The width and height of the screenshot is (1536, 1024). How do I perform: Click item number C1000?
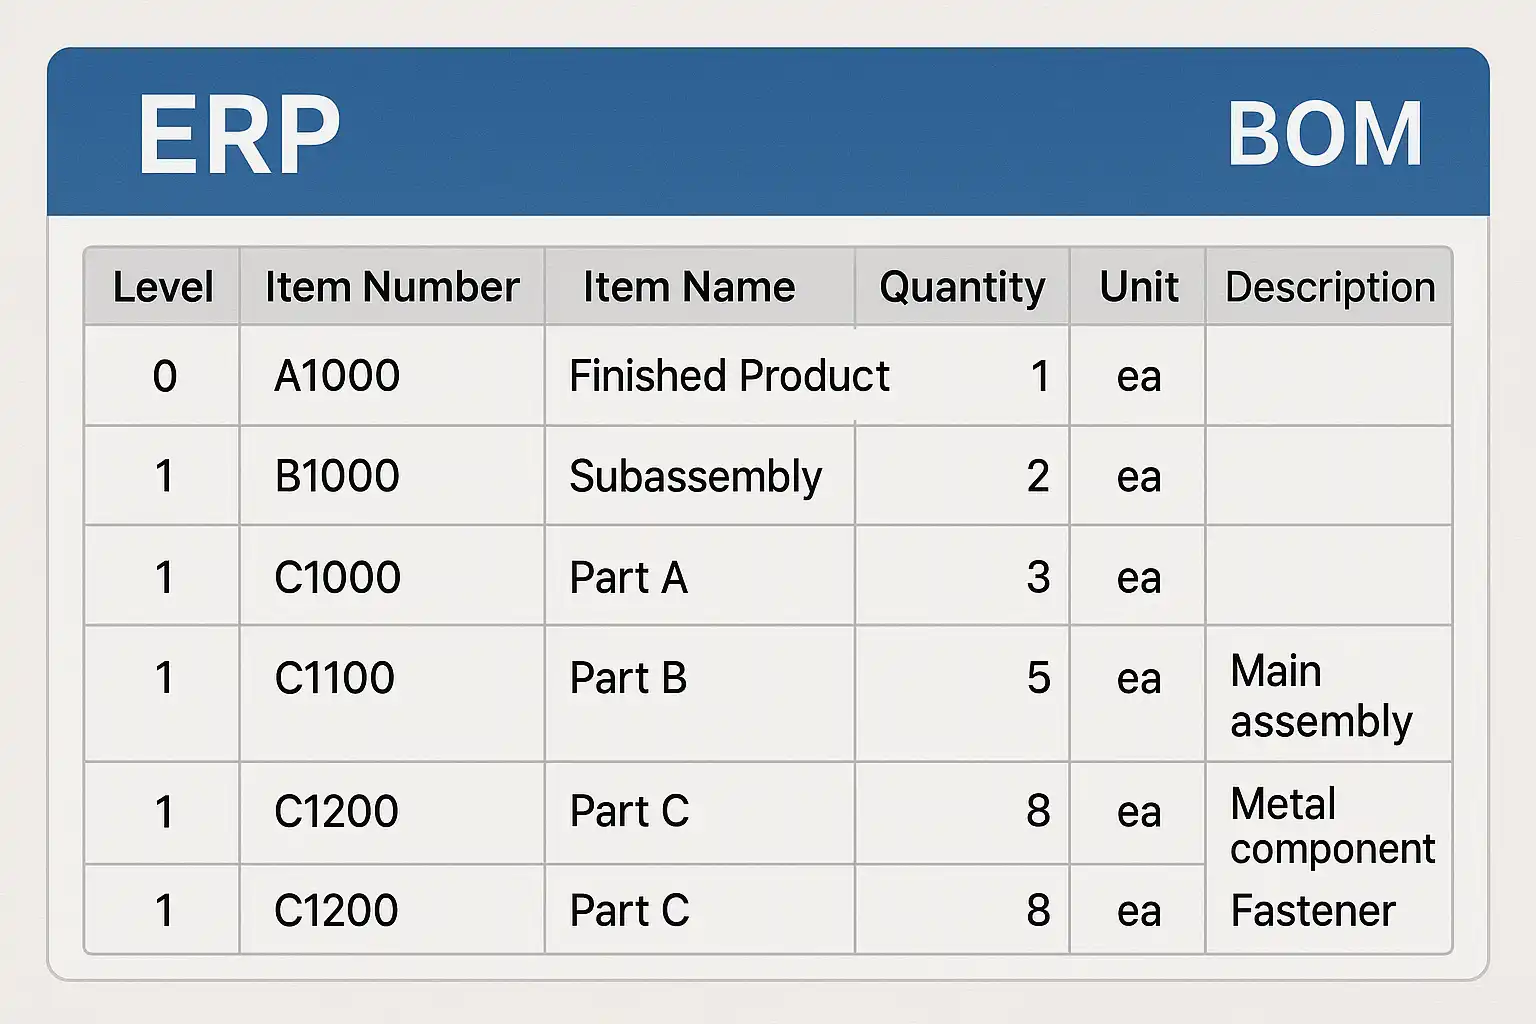pos(337,577)
